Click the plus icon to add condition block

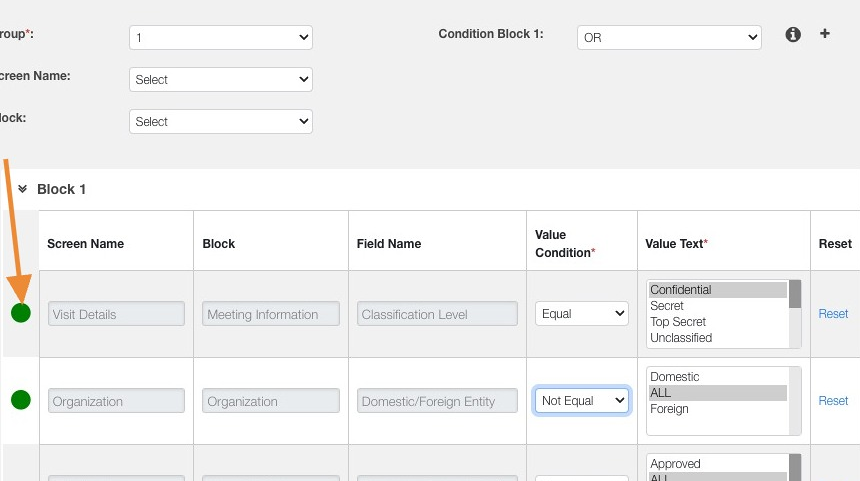pos(825,33)
